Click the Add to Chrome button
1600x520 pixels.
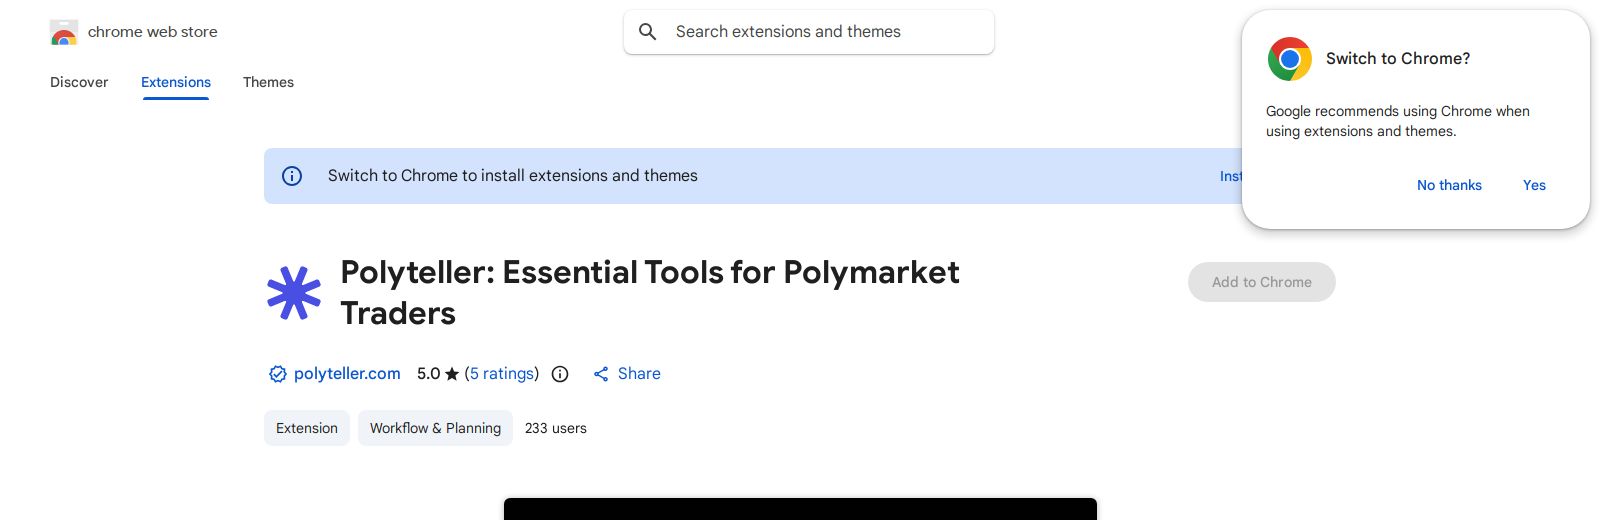[x=1261, y=282]
